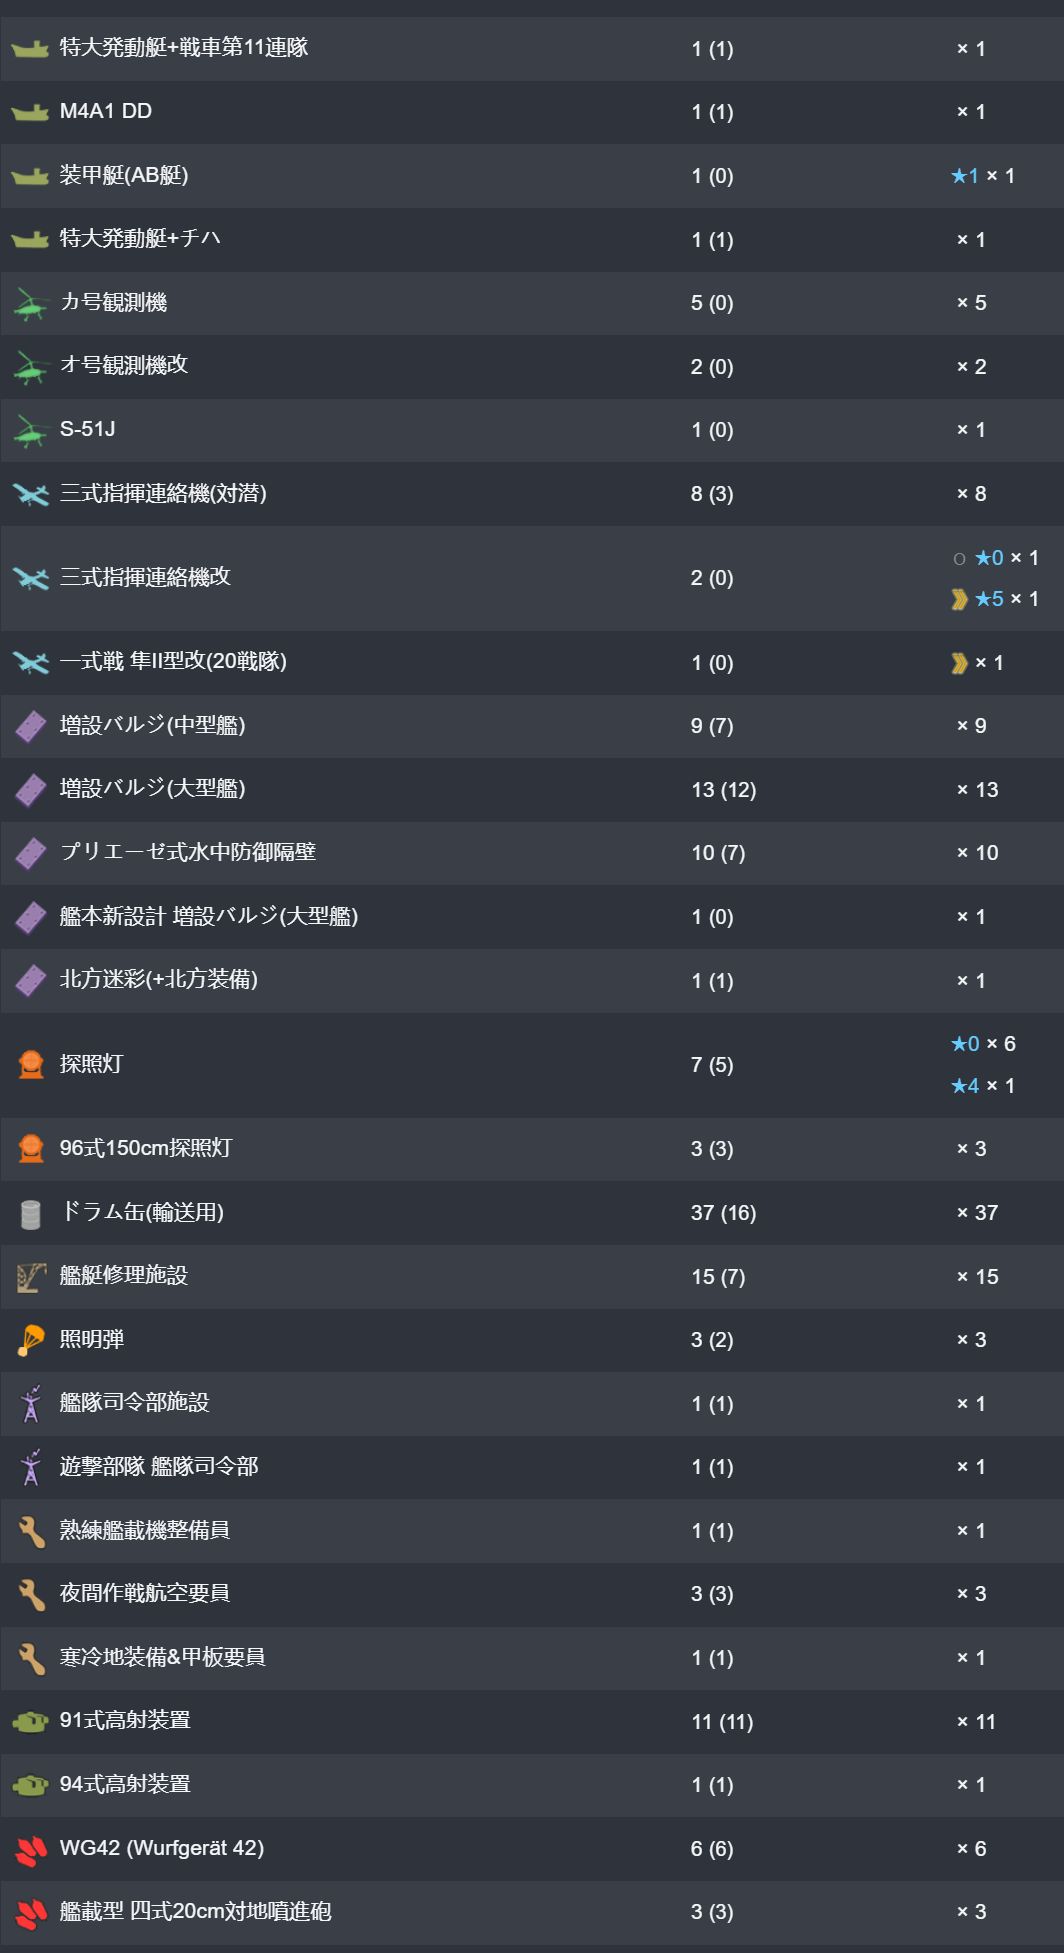This screenshot has width=1064, height=1953.
Task: Open the 艦載型 四式20cm対地噴進砲 row
Action: pos(532,1912)
